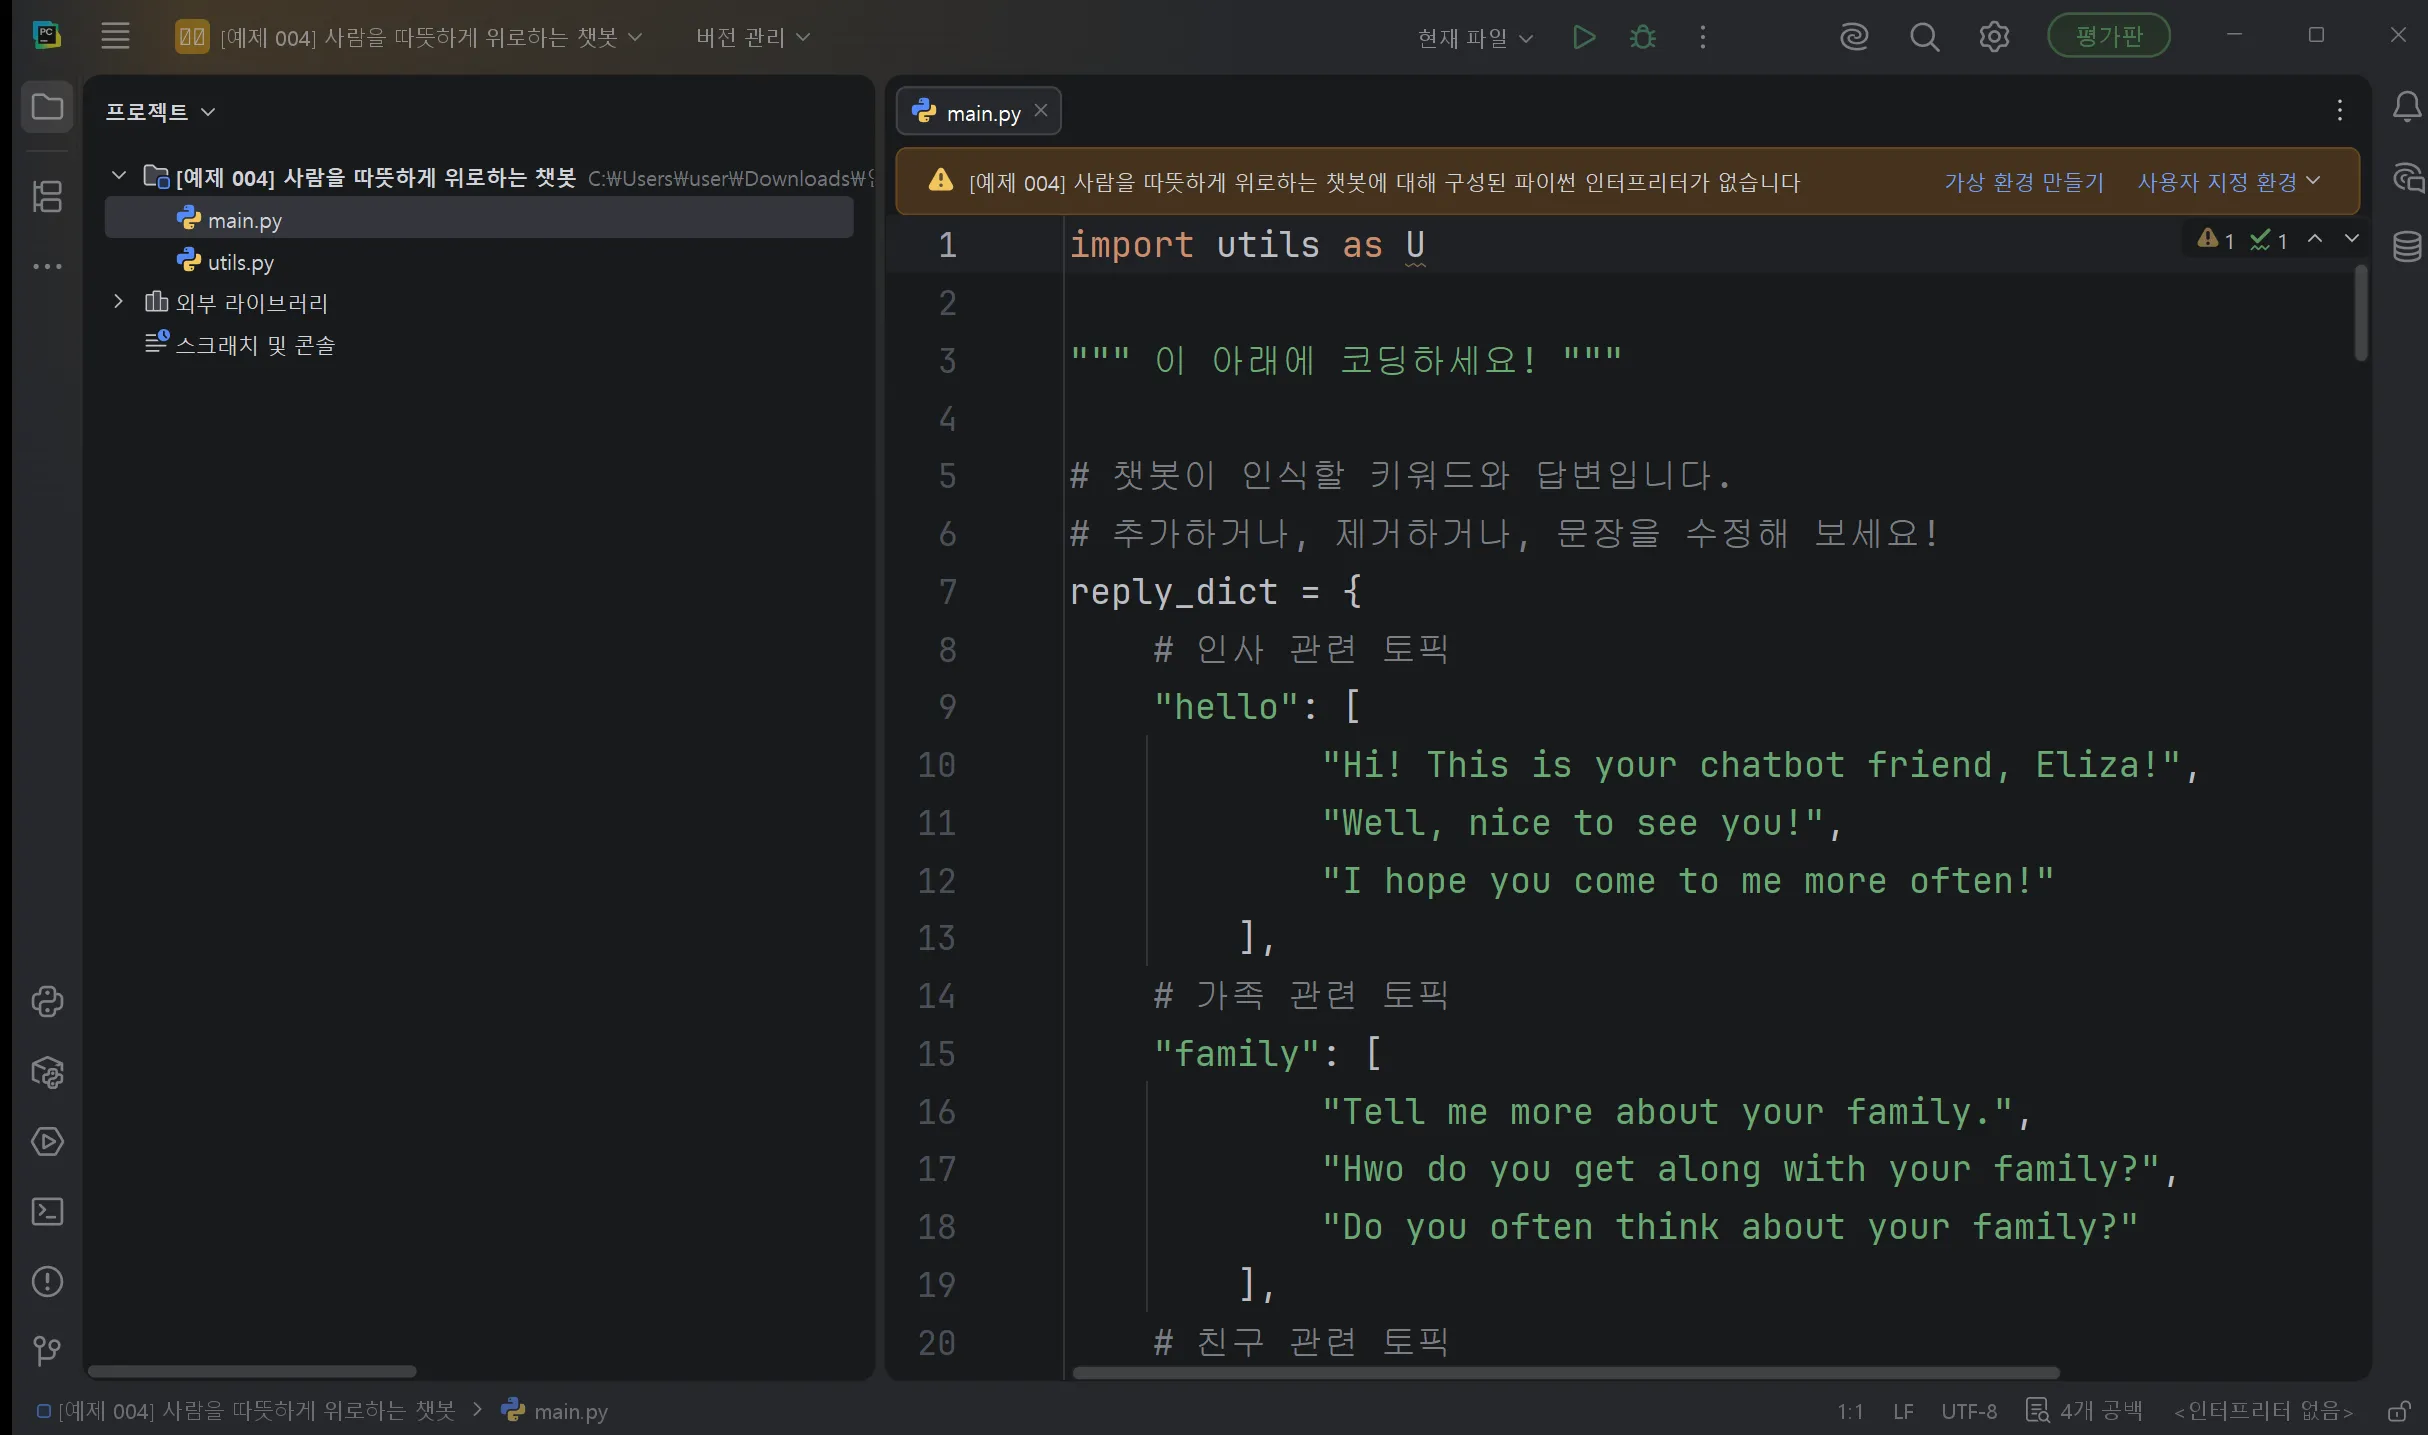Run the current file
This screenshot has width=2428, height=1435.
coord(1584,38)
